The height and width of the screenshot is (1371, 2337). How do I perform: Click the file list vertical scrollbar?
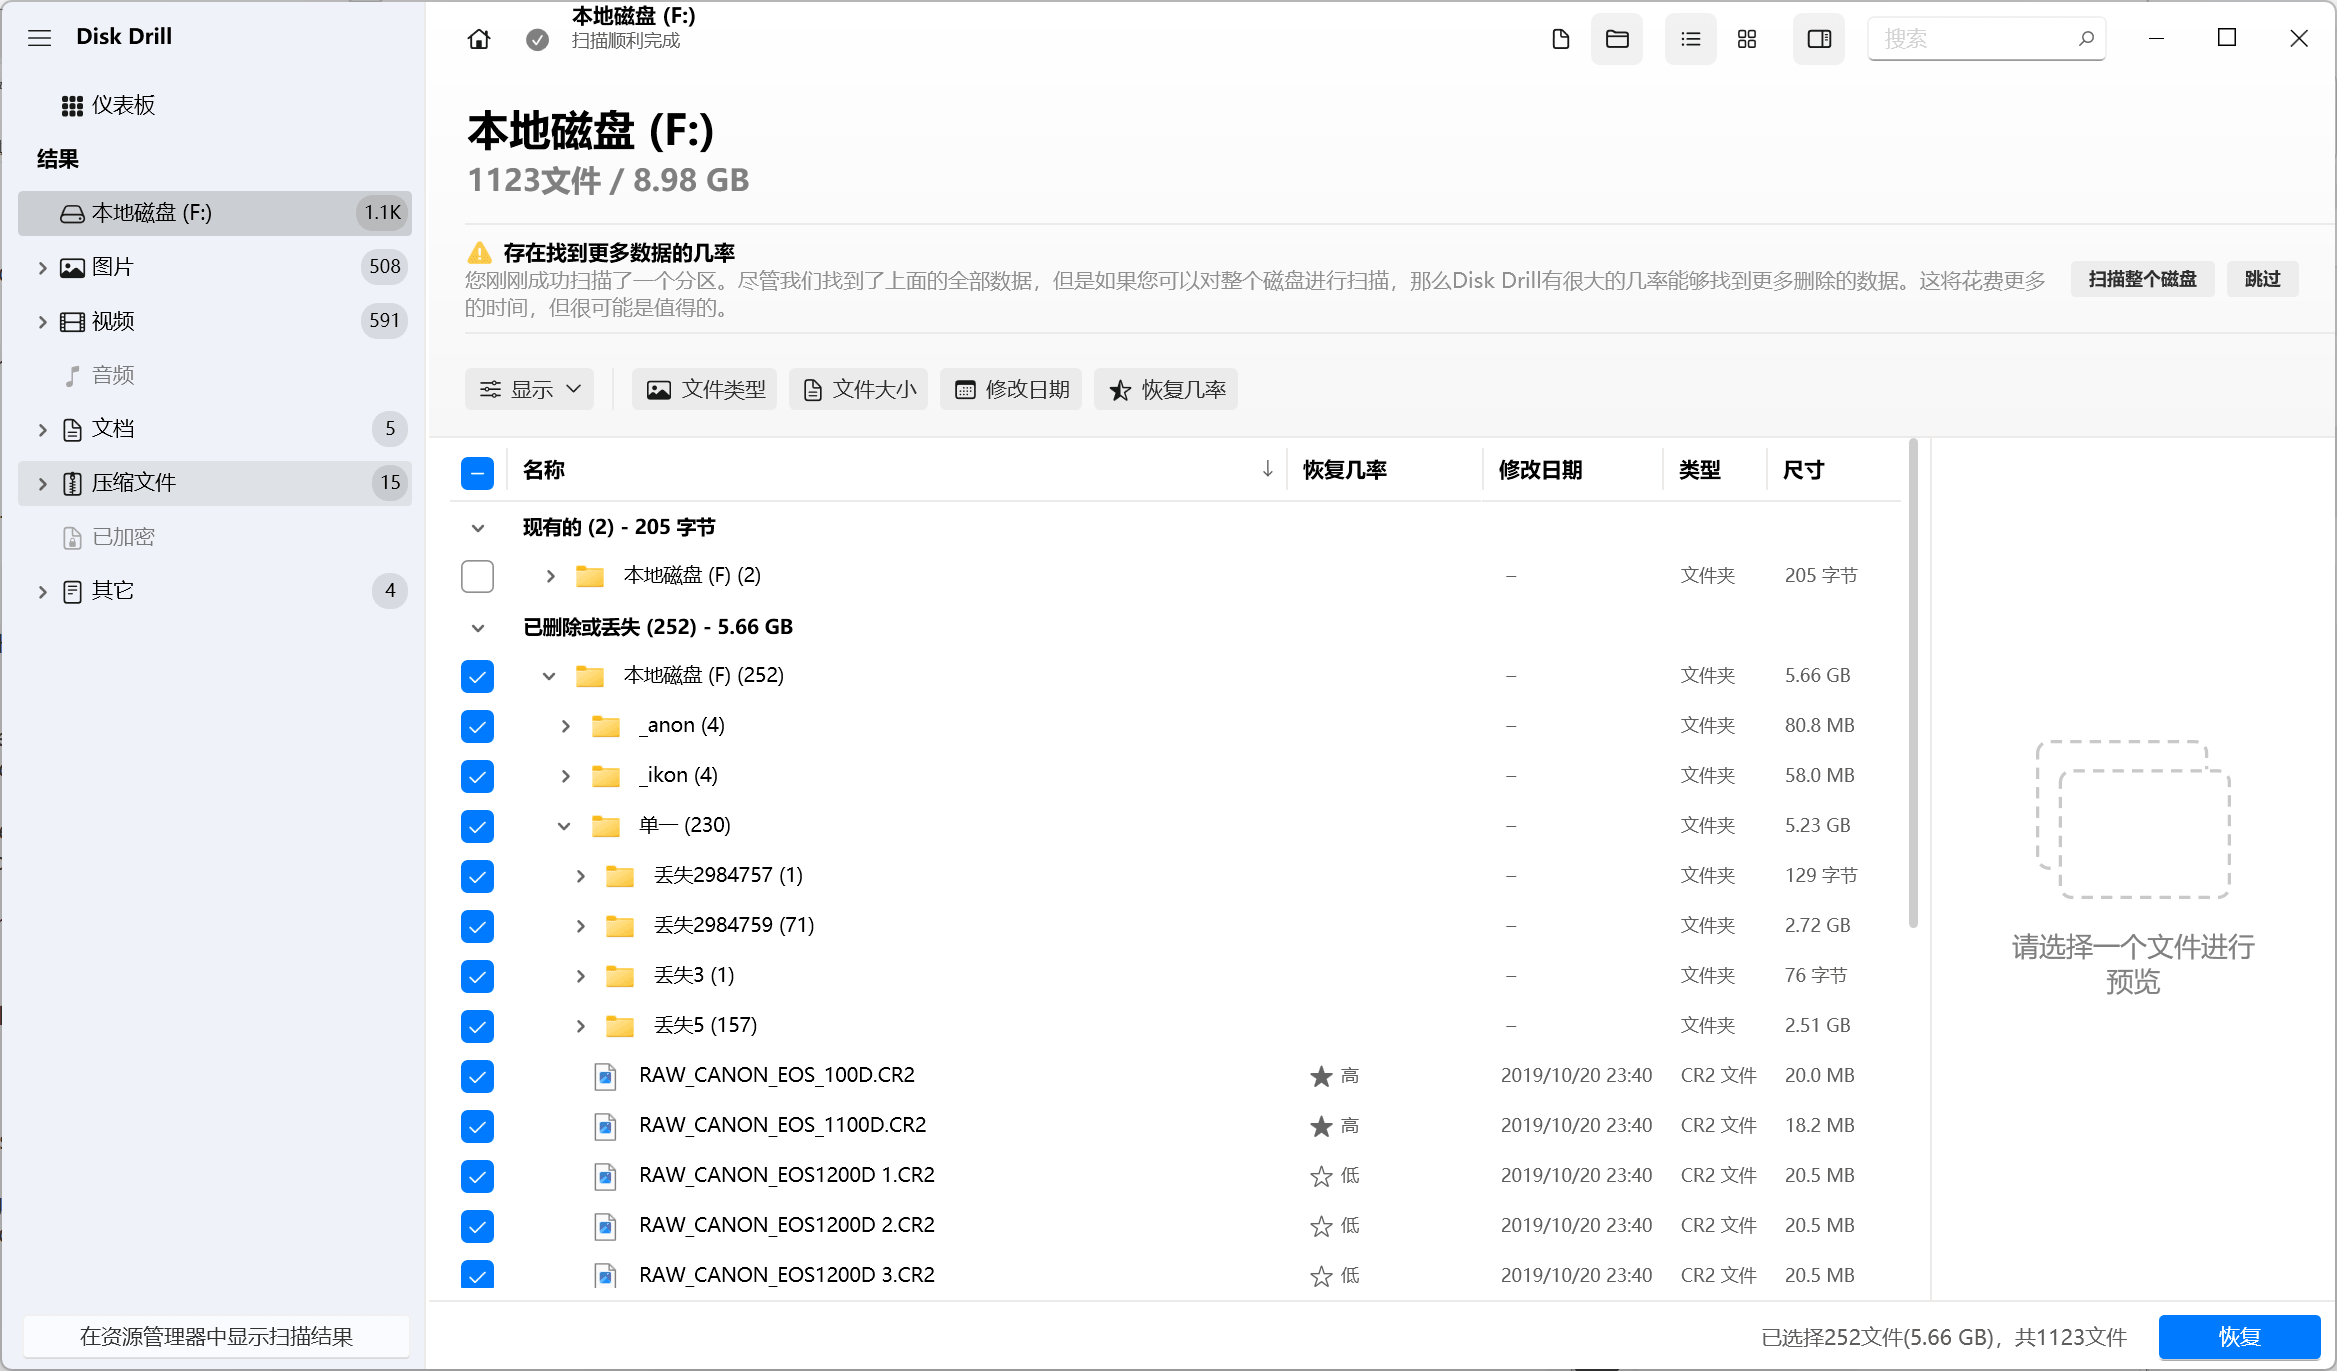pyautogui.click(x=1913, y=684)
